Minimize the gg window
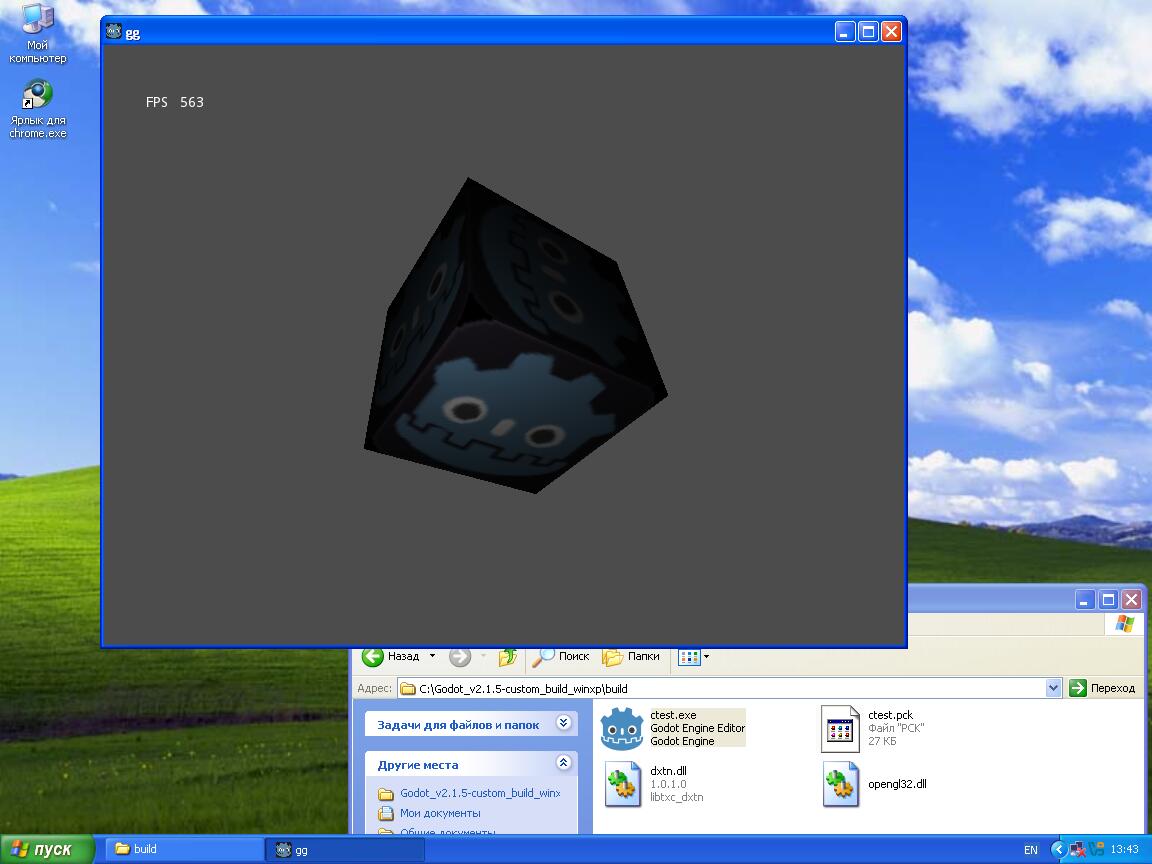Image resolution: width=1152 pixels, height=864 pixels. coord(845,32)
